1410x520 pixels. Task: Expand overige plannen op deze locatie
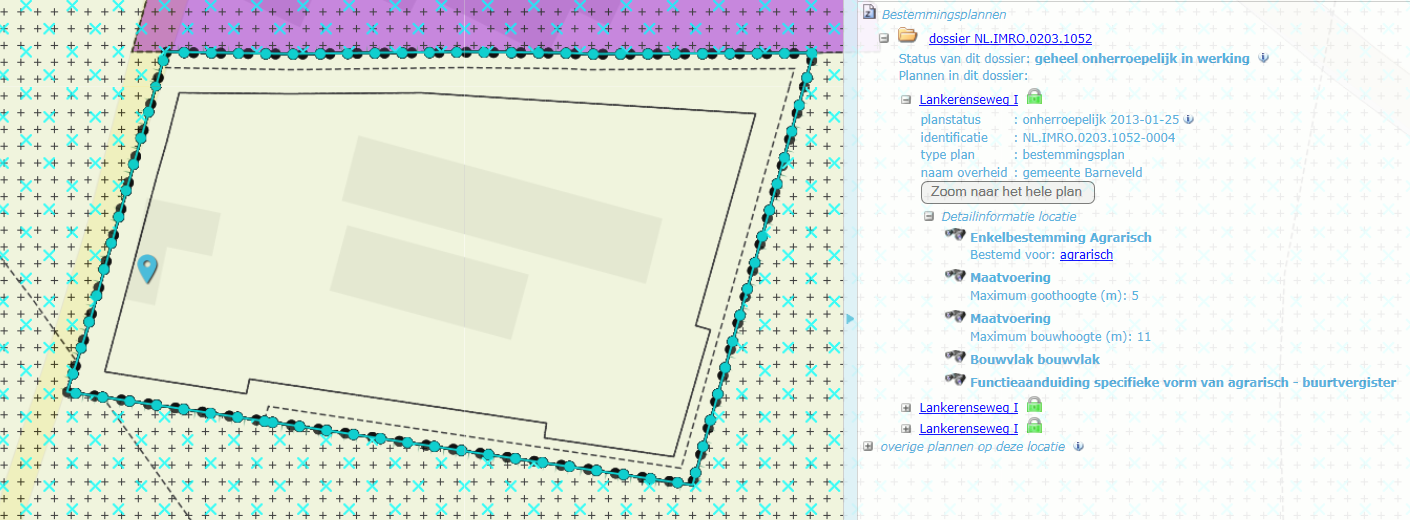point(868,446)
